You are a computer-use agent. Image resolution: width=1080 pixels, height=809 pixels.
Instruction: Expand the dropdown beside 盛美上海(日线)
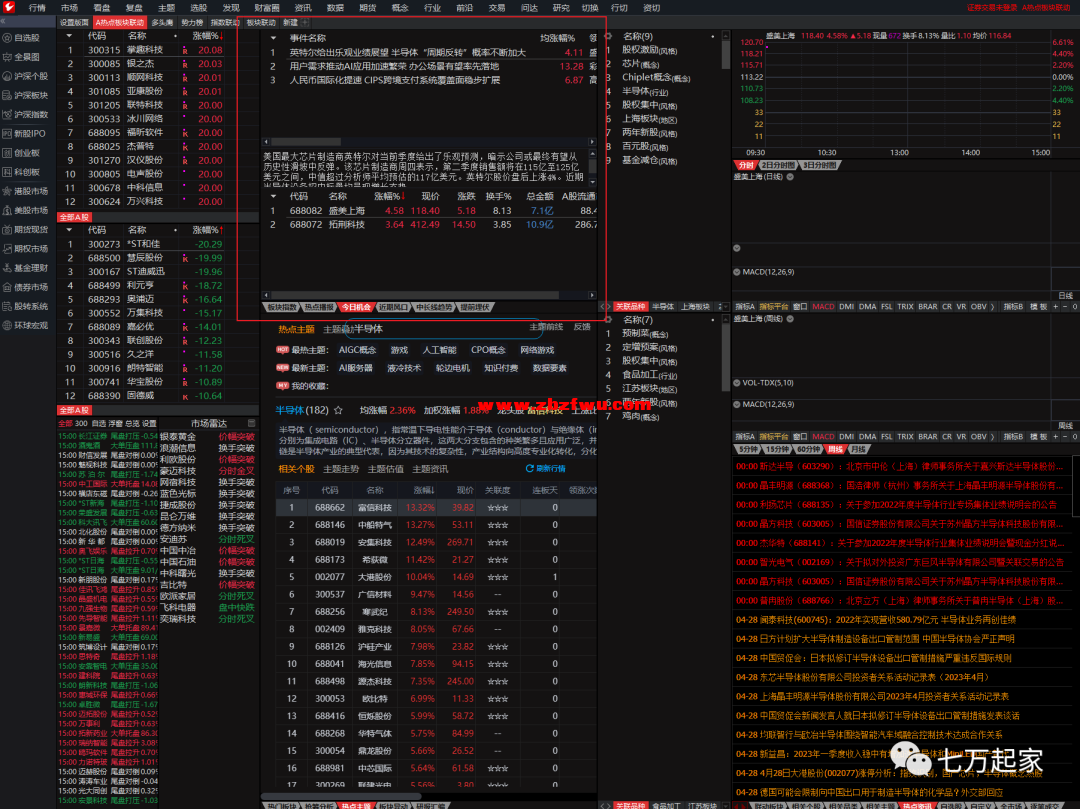790,177
